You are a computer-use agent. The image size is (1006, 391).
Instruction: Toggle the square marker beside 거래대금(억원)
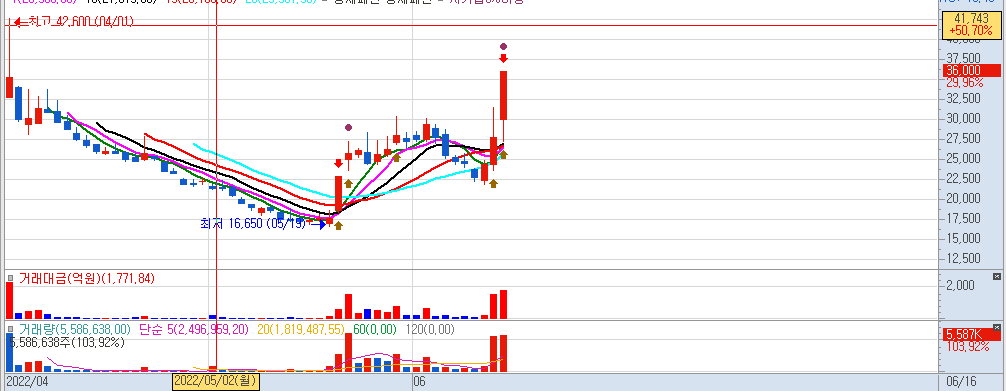point(10,278)
